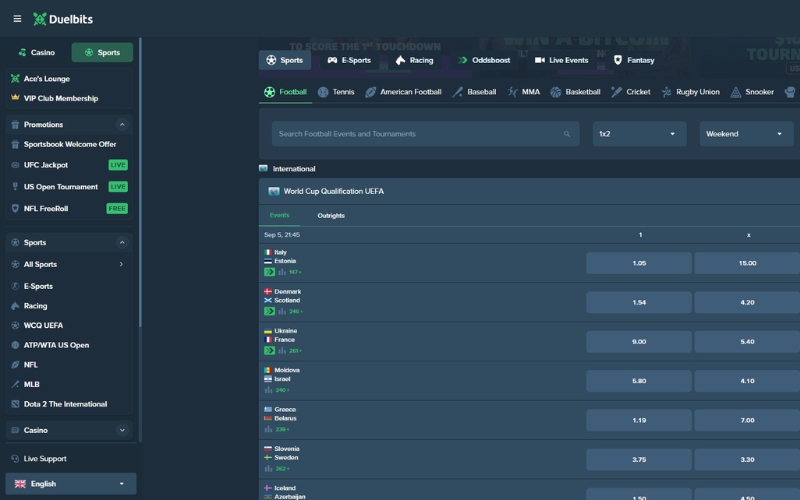
Task: Open the English language dropdown
Action: [x=70, y=484]
